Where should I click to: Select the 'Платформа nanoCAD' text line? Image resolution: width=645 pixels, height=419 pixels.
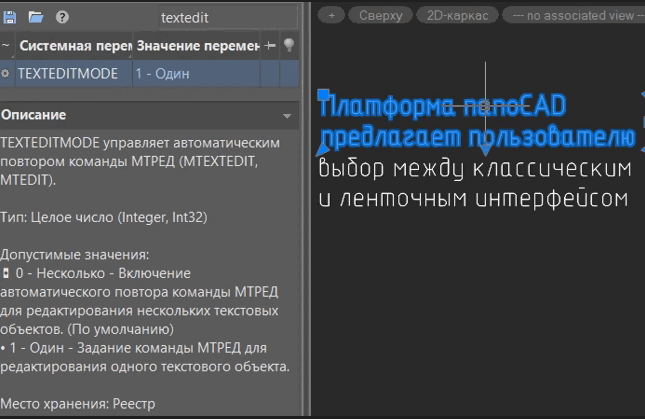(443, 106)
